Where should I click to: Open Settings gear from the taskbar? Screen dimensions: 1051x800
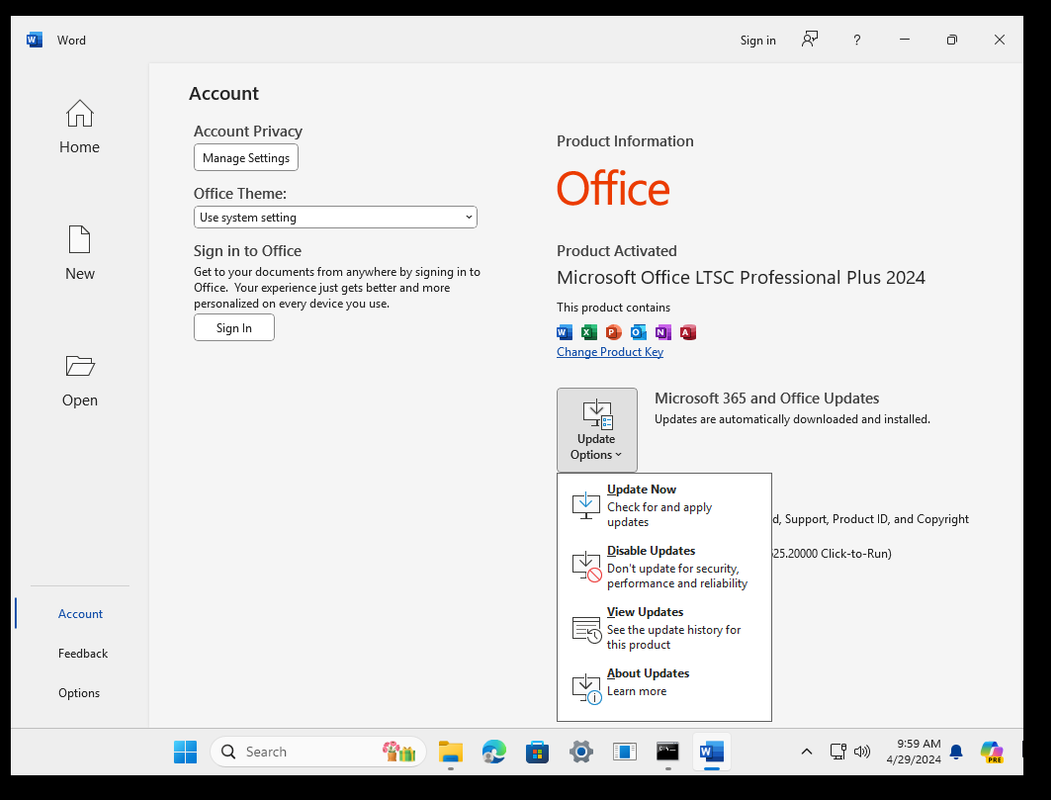pos(581,752)
